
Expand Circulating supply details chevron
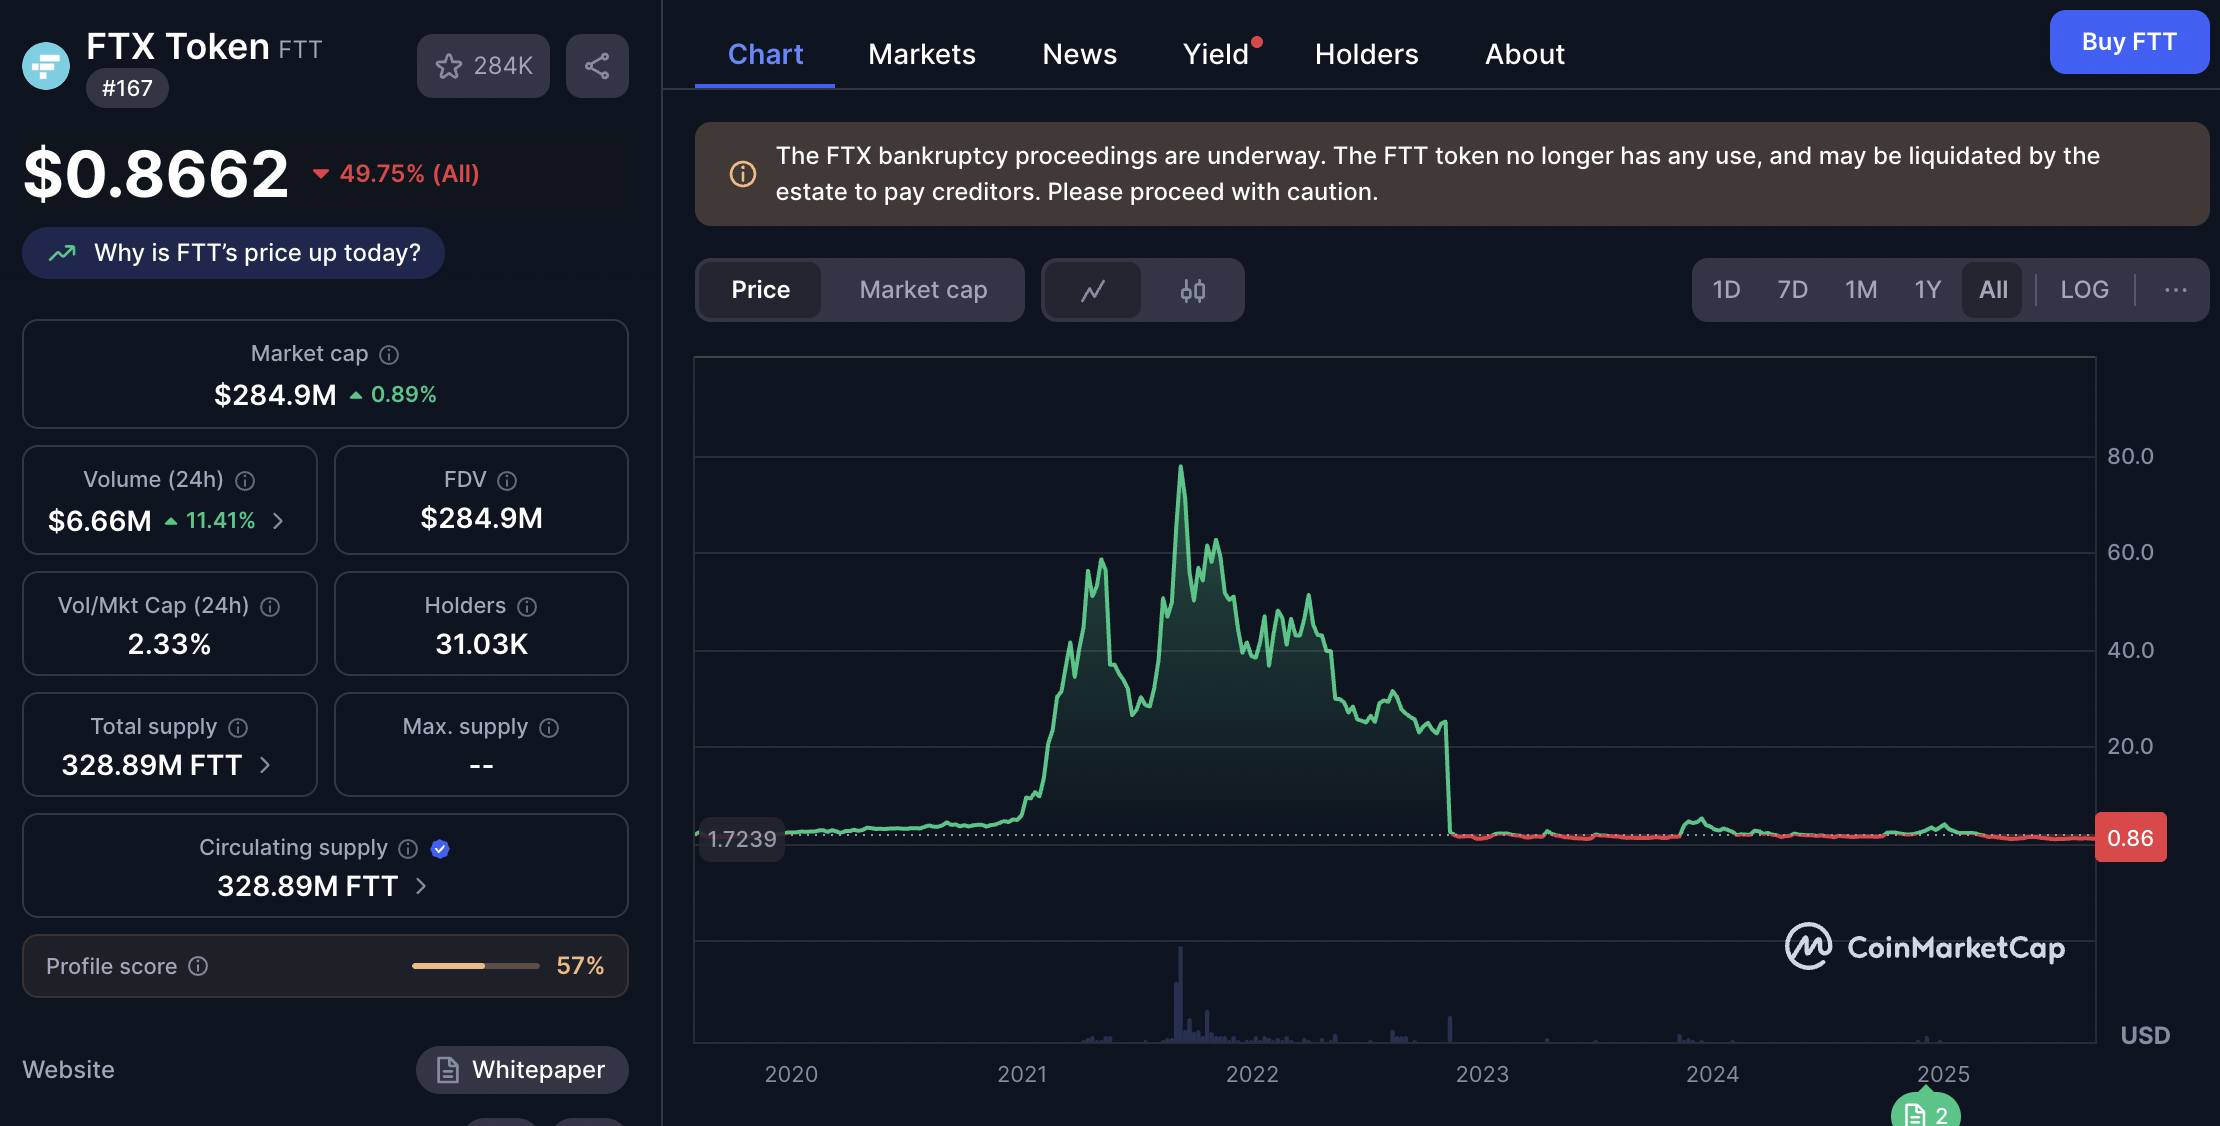tap(421, 886)
